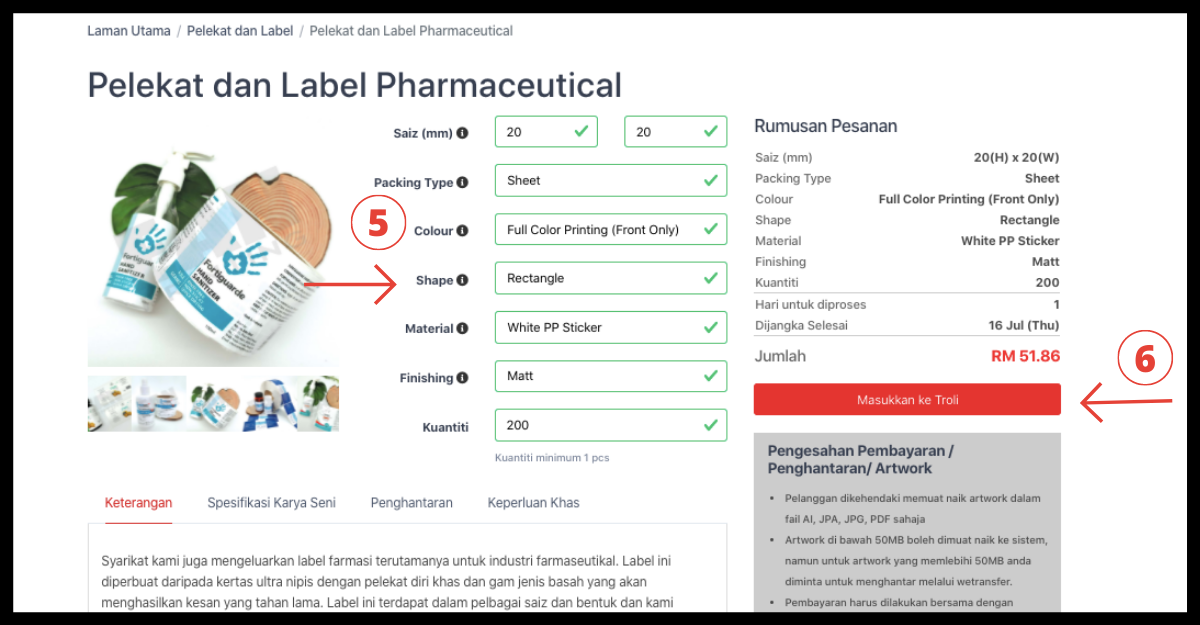Open the Shape dropdown showing Rectangle

(x=610, y=278)
